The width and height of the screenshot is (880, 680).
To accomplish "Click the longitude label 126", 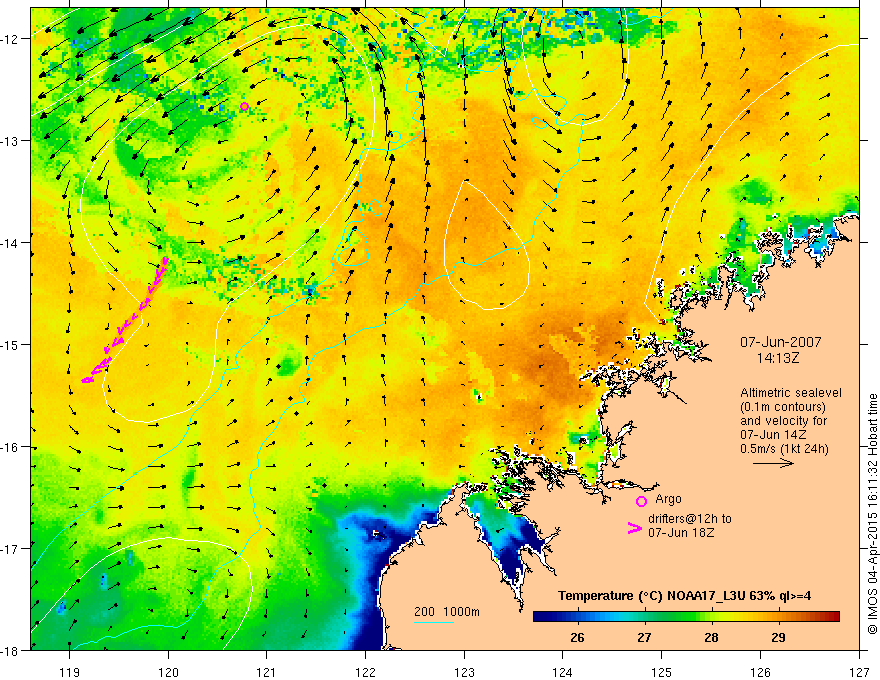I will point(760,672).
